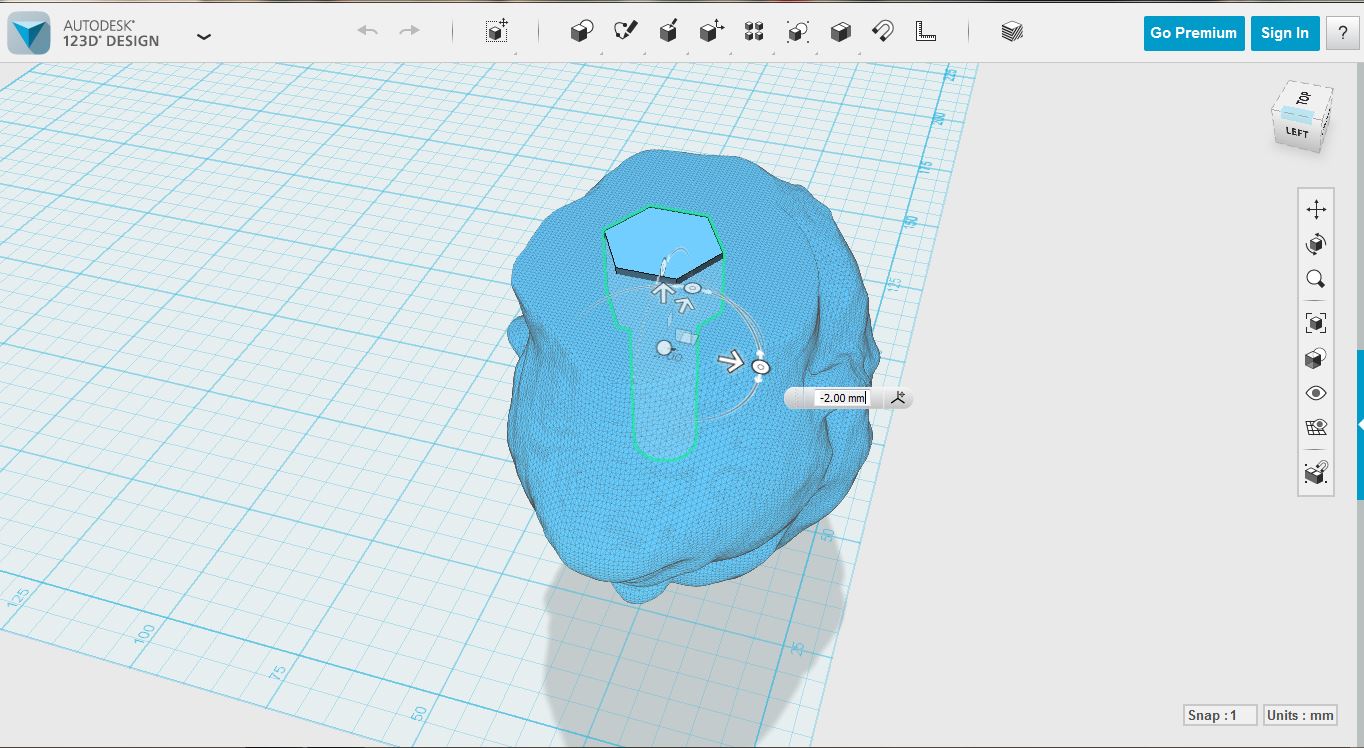Open the Construct tool menu
The height and width of the screenshot is (748, 1364).
pos(668,32)
